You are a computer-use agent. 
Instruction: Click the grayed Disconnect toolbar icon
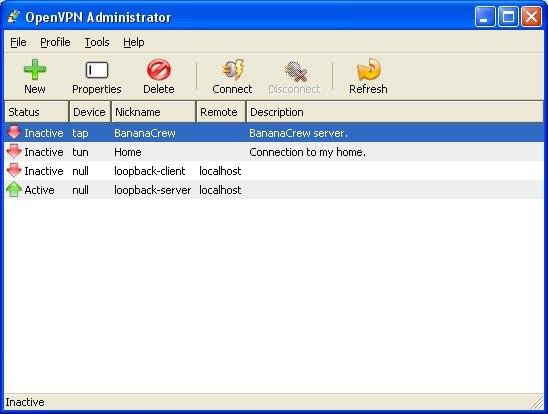coord(296,71)
